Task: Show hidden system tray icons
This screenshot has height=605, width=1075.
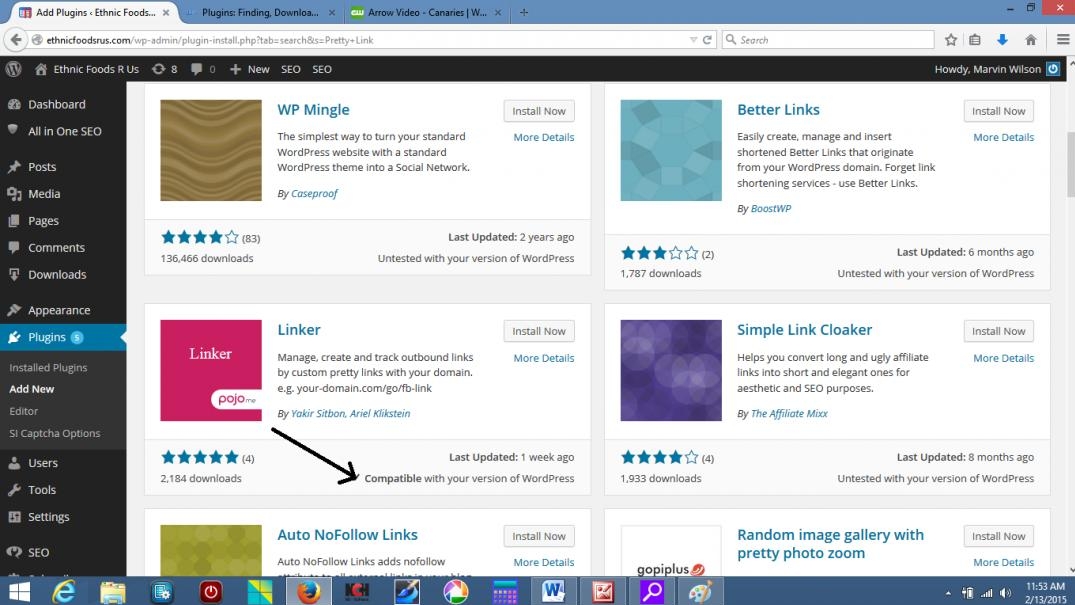Action: click(948, 593)
